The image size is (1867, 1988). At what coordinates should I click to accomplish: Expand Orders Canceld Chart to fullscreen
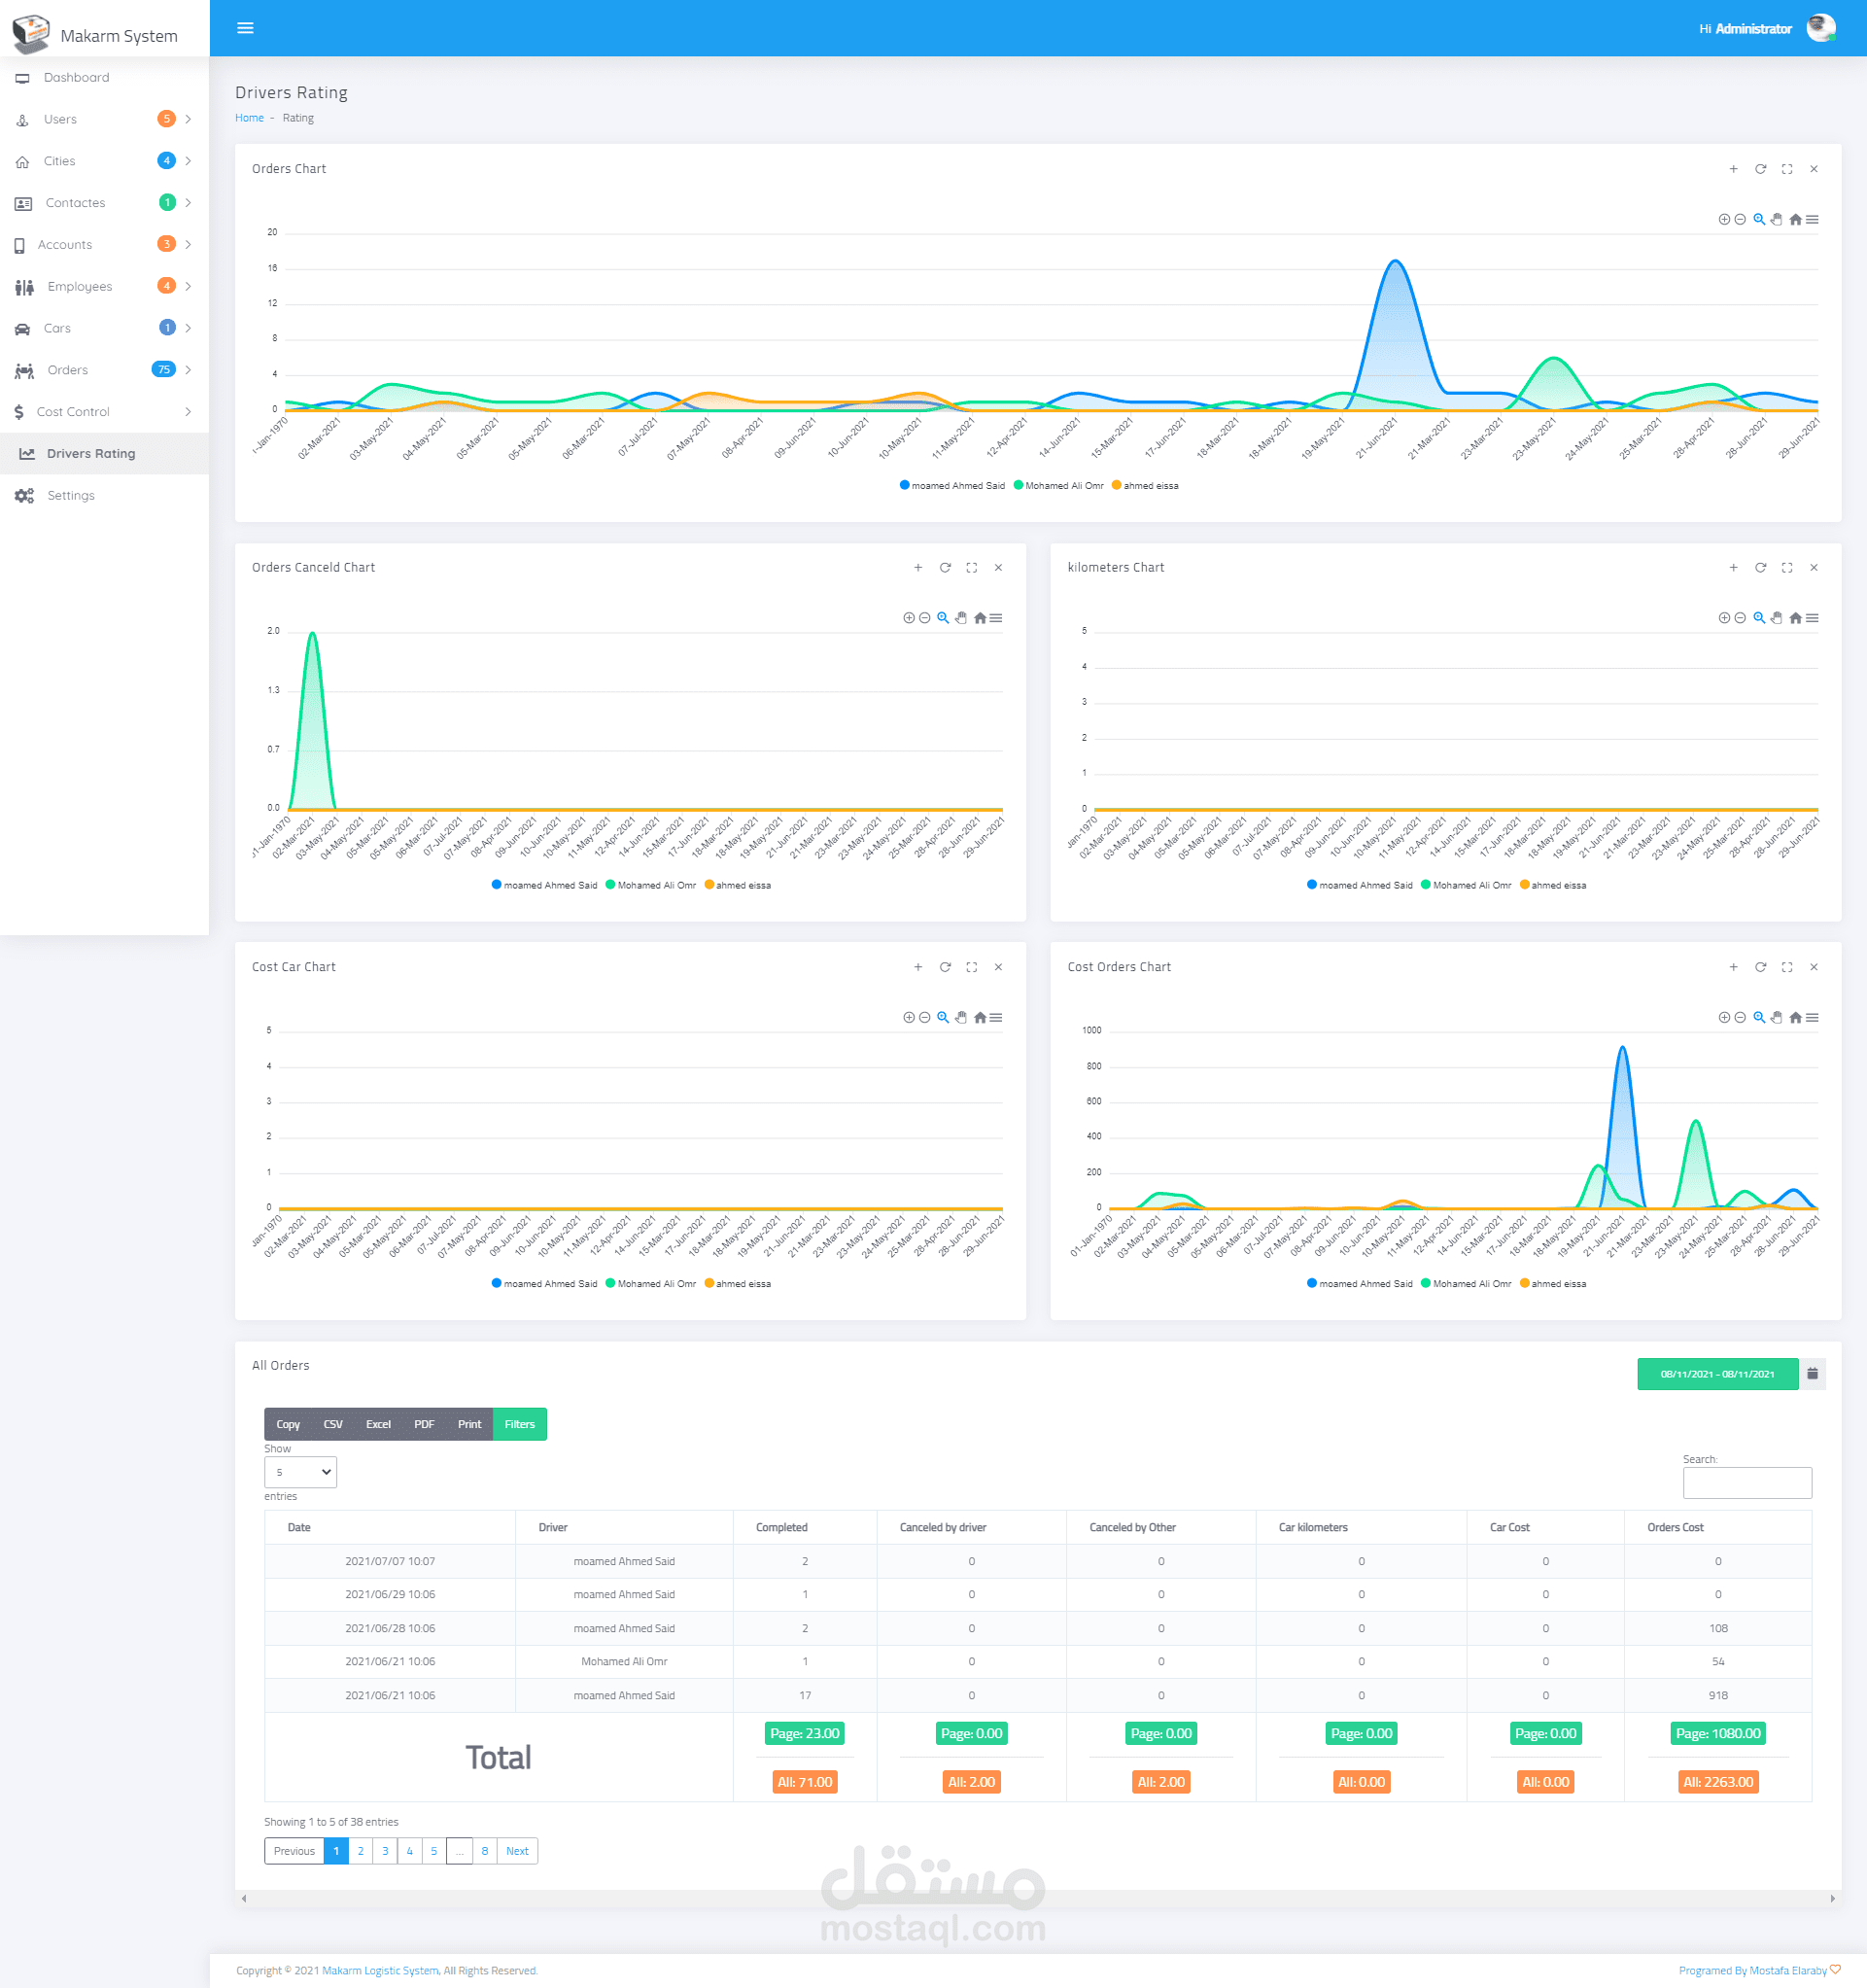[x=971, y=568]
